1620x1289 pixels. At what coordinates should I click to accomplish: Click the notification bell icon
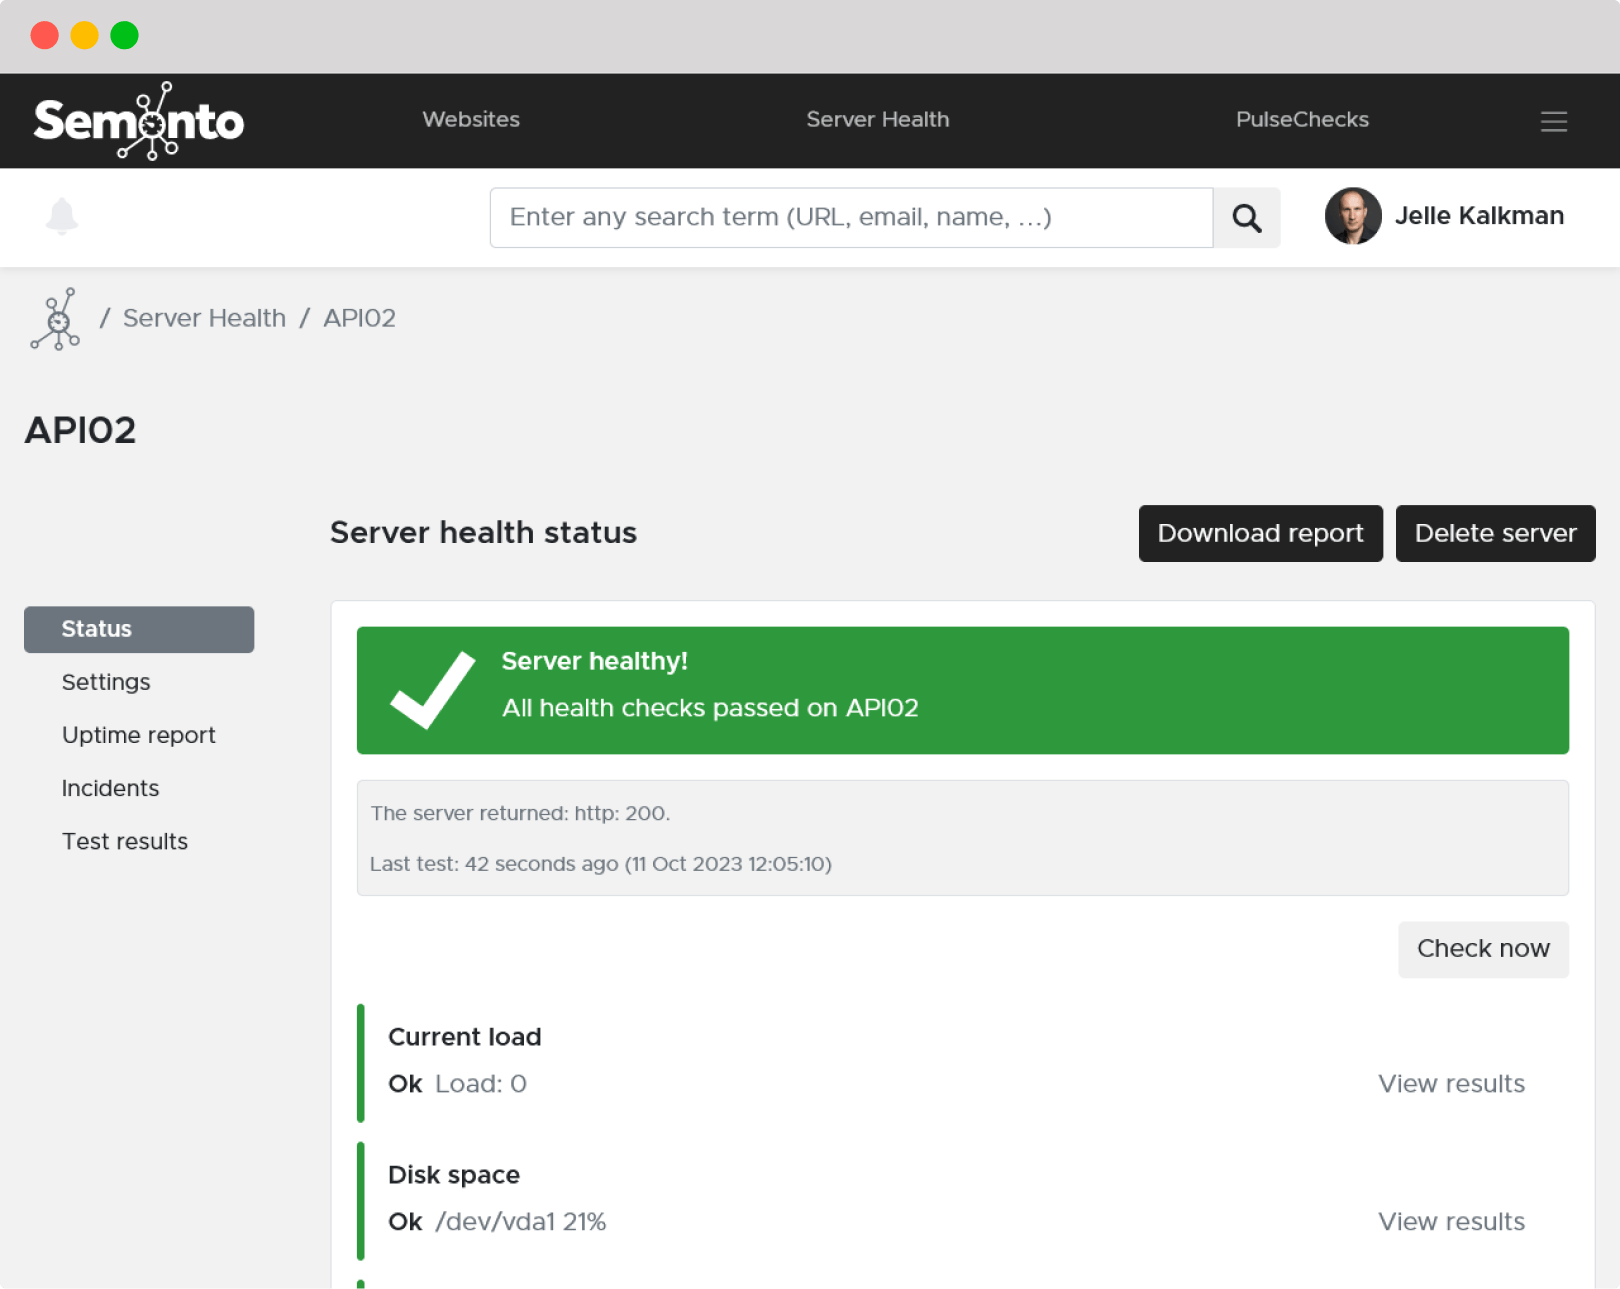coord(62,216)
